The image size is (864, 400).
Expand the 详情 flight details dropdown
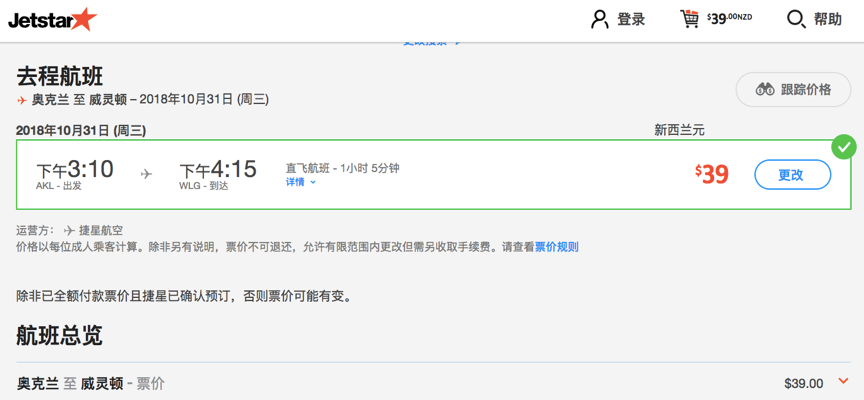coord(300,182)
